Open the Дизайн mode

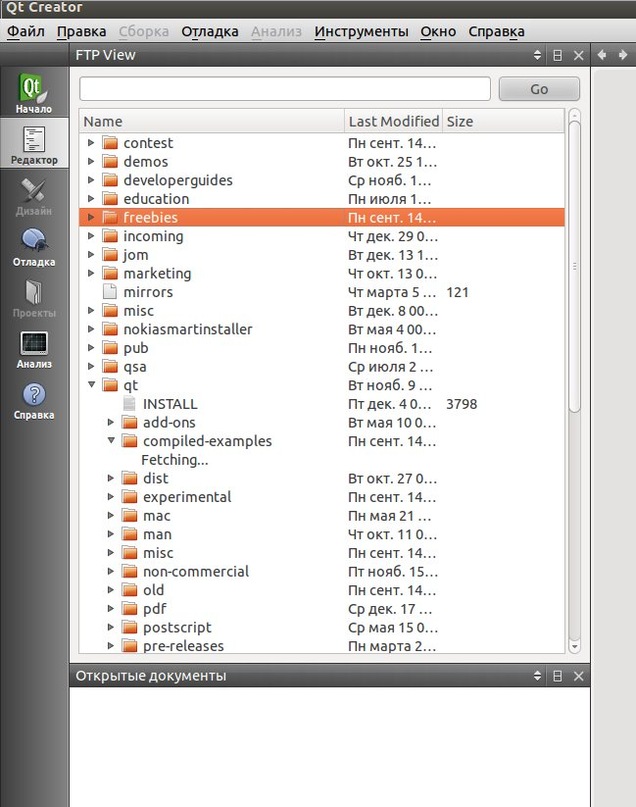tap(34, 197)
